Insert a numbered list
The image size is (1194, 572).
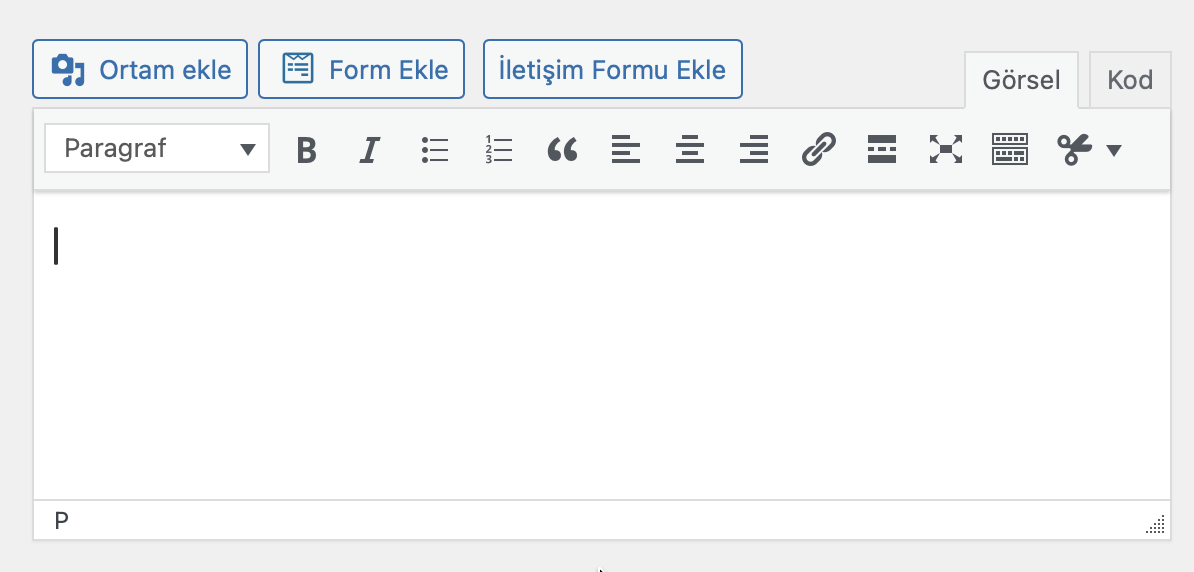tap(498, 149)
